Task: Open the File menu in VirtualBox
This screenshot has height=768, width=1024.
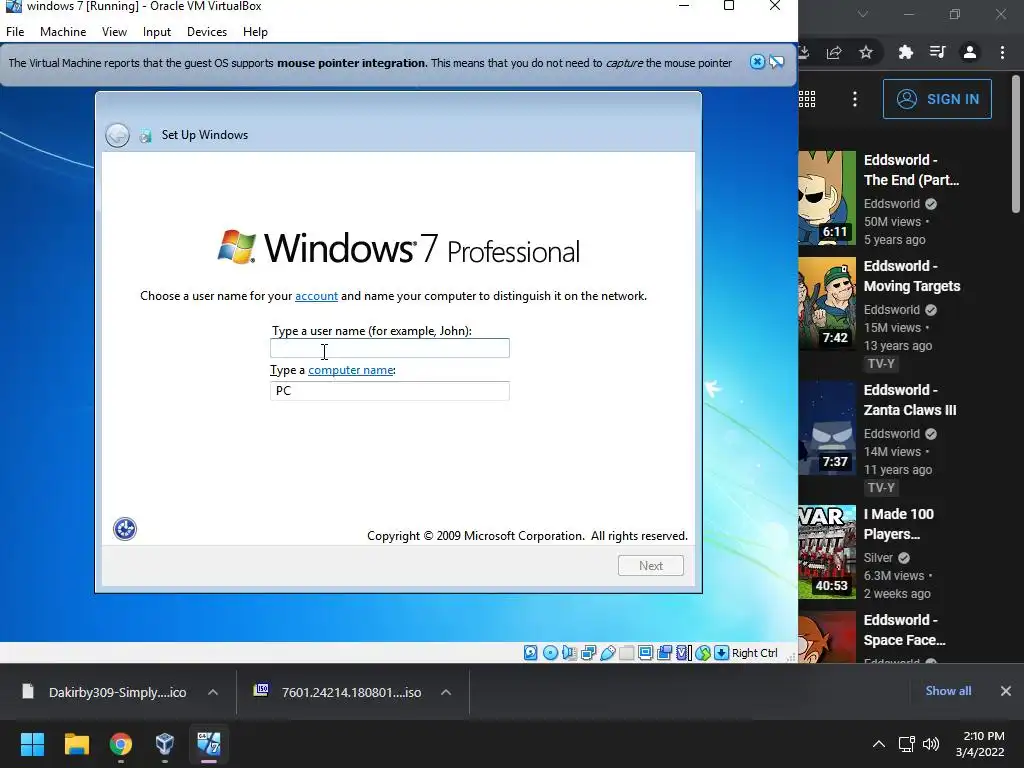Action: [x=15, y=32]
